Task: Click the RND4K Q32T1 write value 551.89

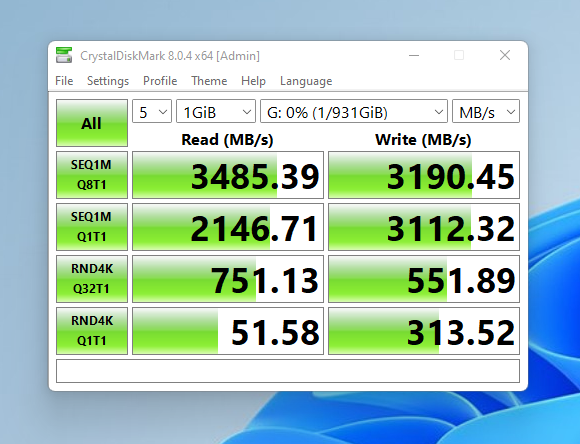Action: pos(424,279)
